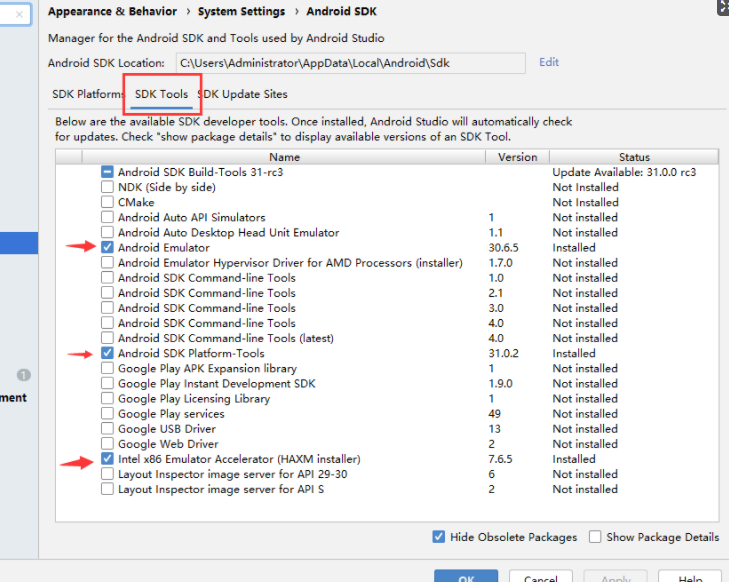
Task: Select 'Update Available: 31.0.0 rc3' status text
Action: click(x=624, y=172)
